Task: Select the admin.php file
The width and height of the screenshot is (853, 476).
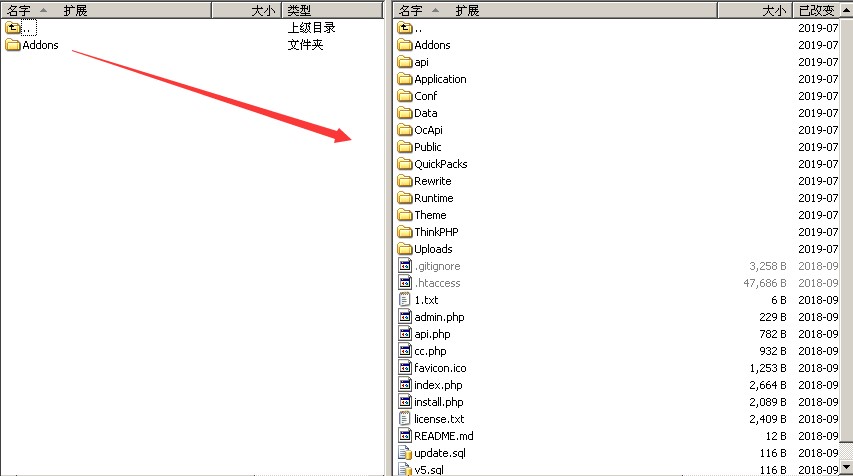Action: point(439,317)
